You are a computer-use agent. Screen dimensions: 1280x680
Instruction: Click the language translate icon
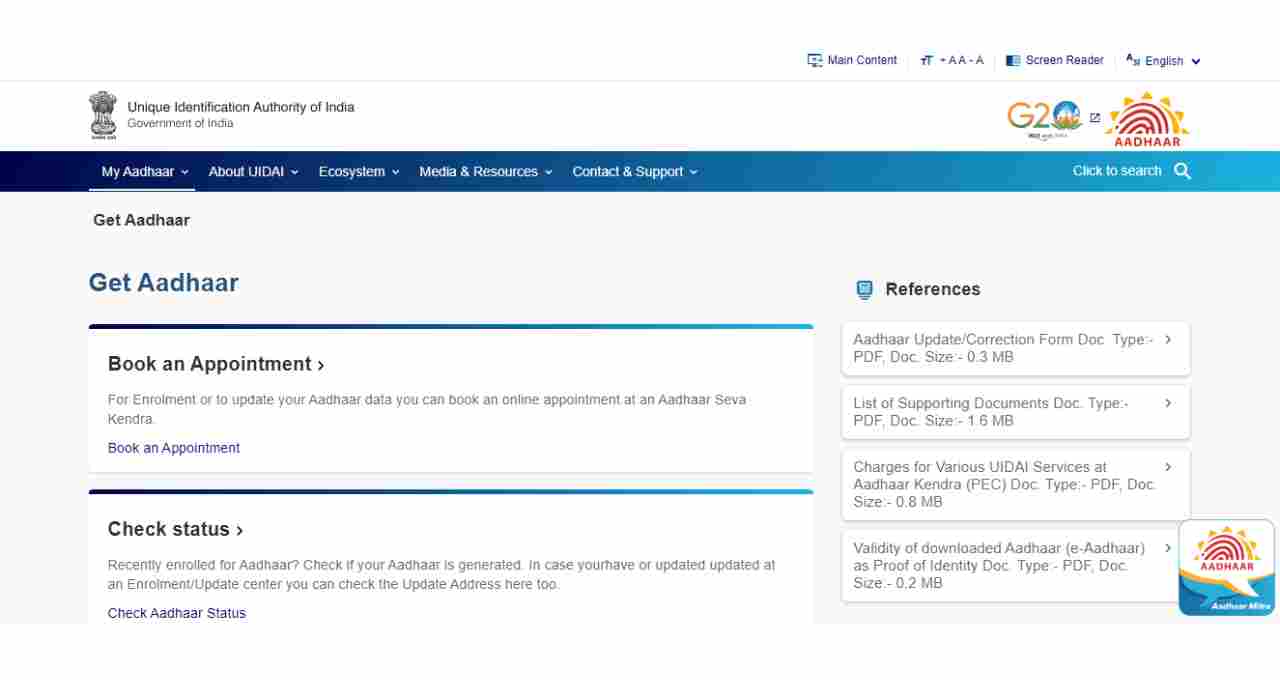click(x=1133, y=60)
